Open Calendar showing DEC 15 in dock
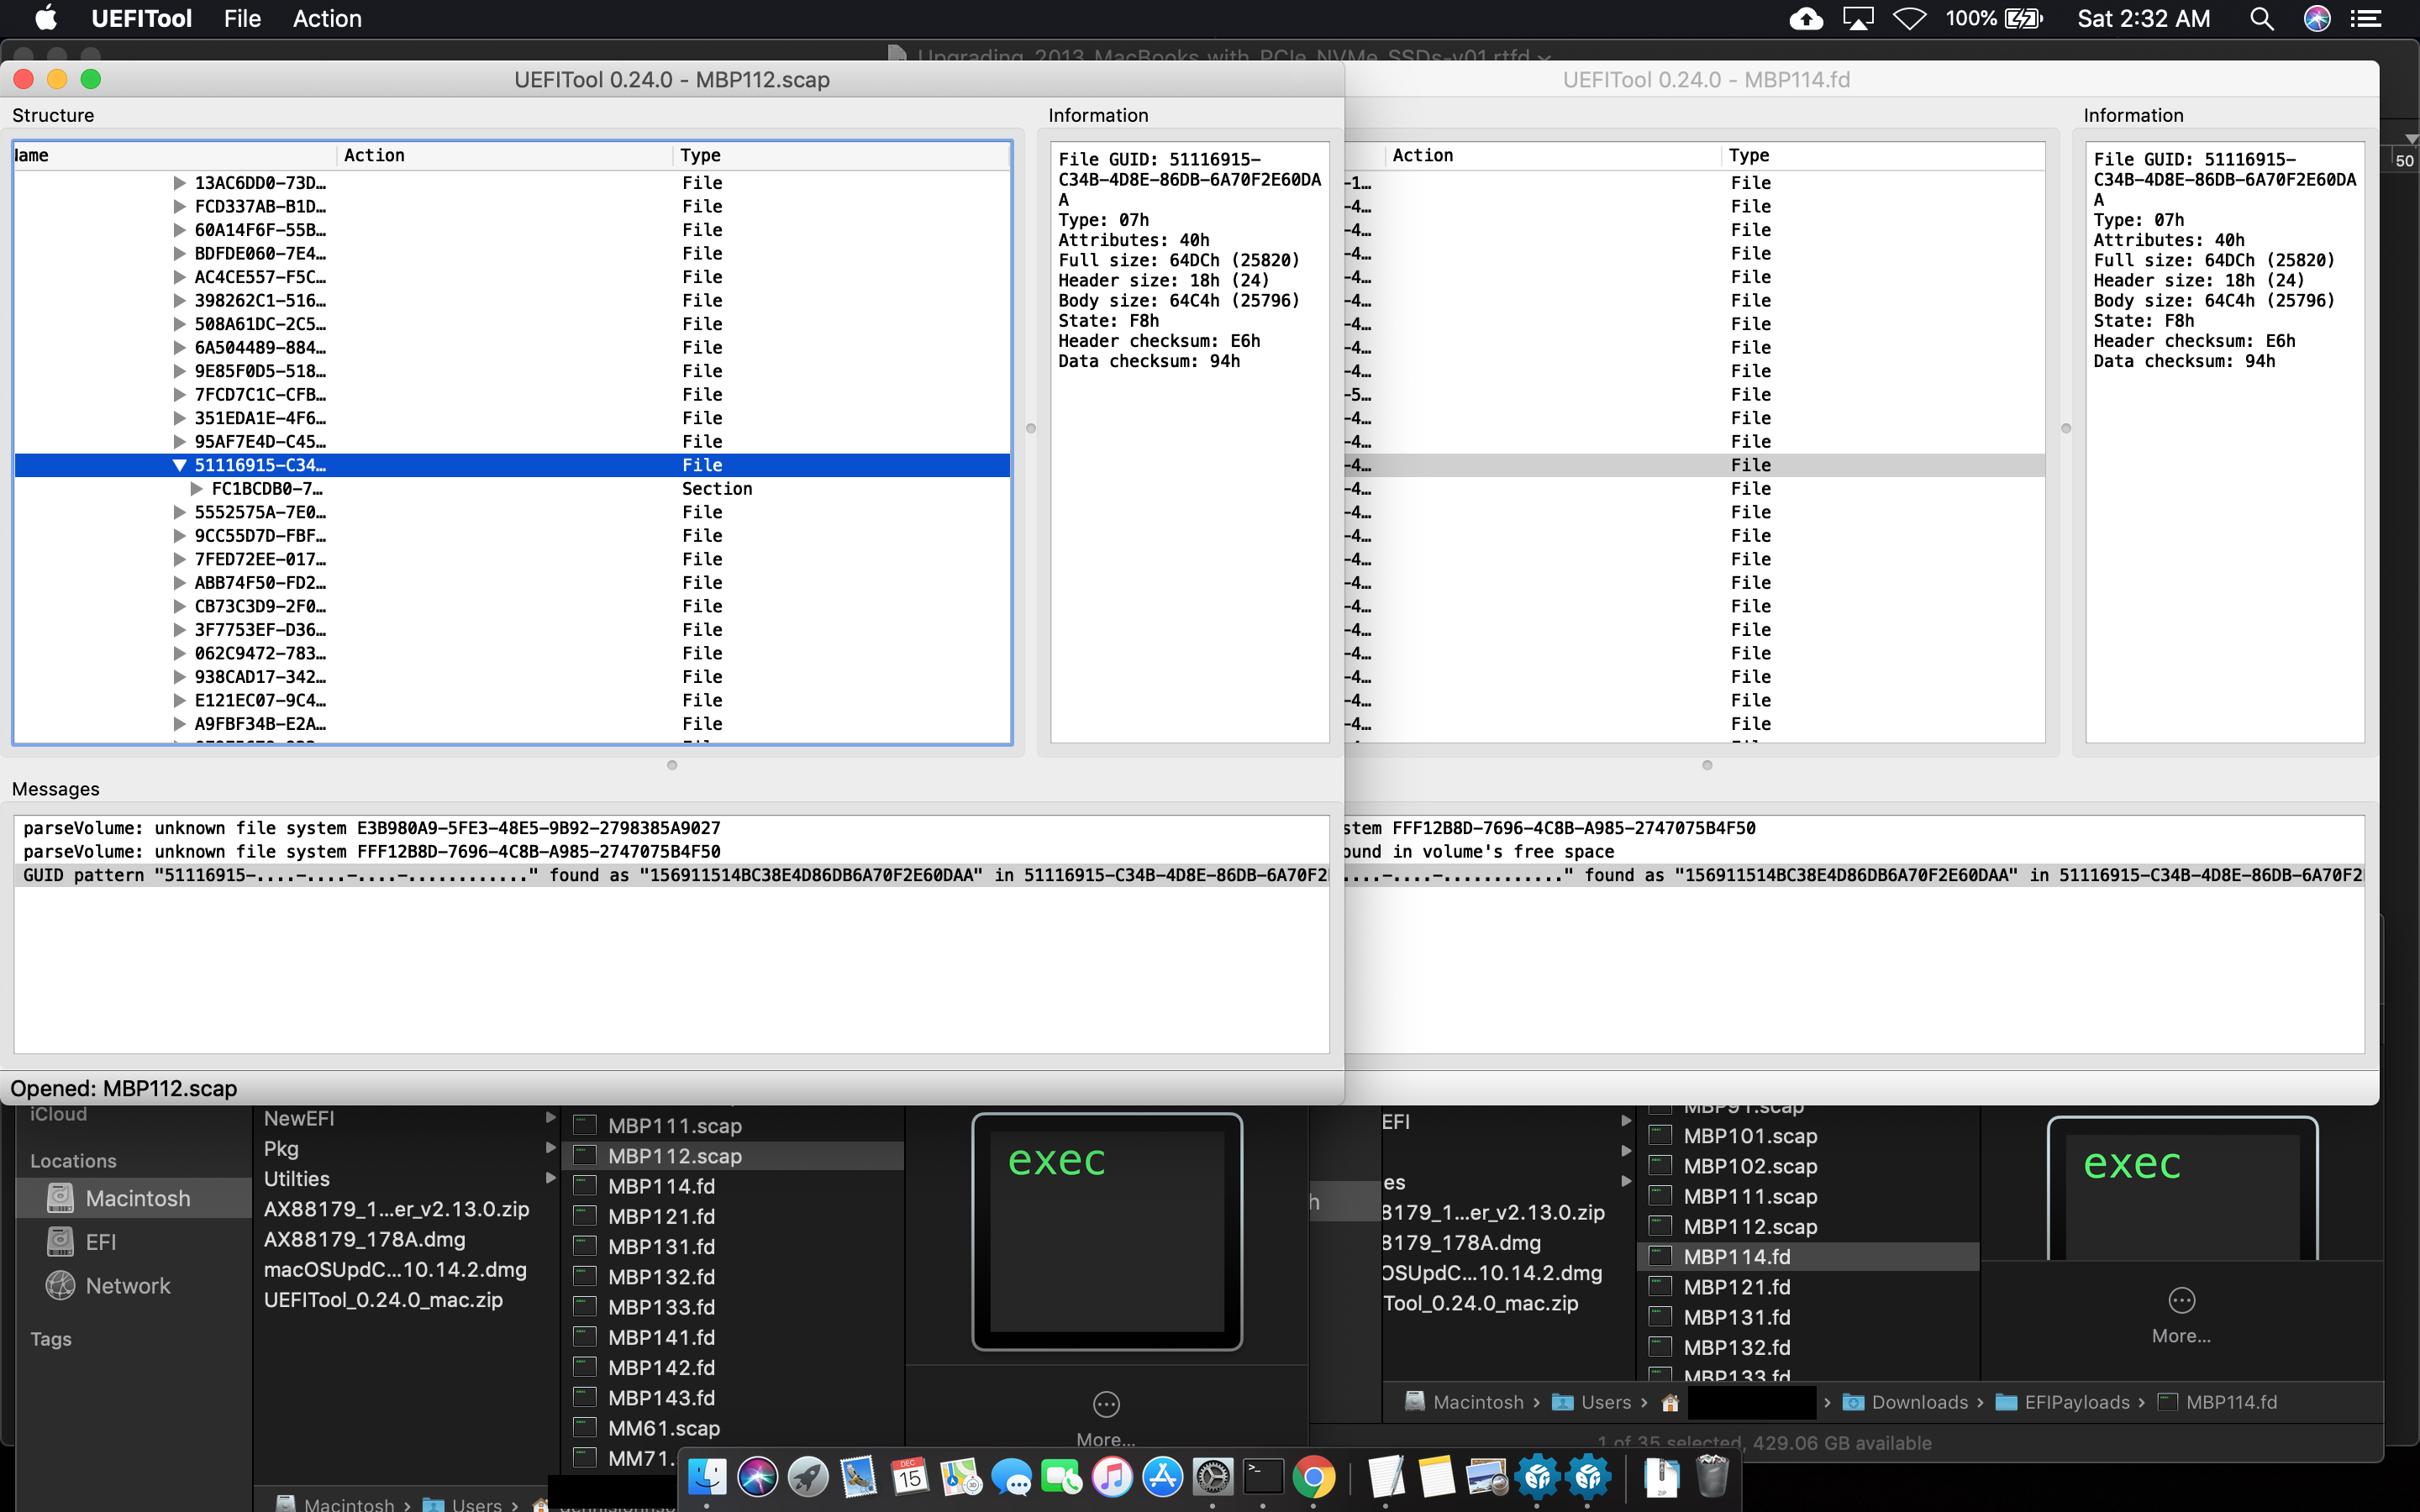 point(909,1476)
